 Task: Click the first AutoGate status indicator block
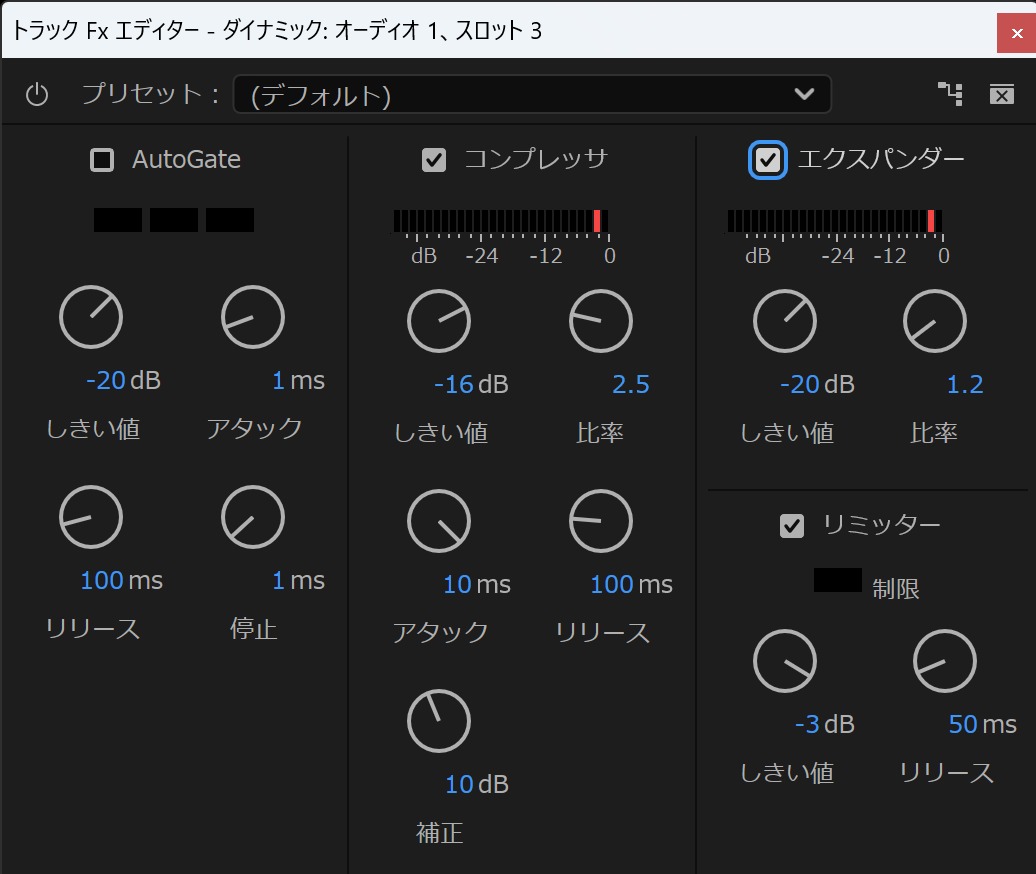[x=118, y=220]
